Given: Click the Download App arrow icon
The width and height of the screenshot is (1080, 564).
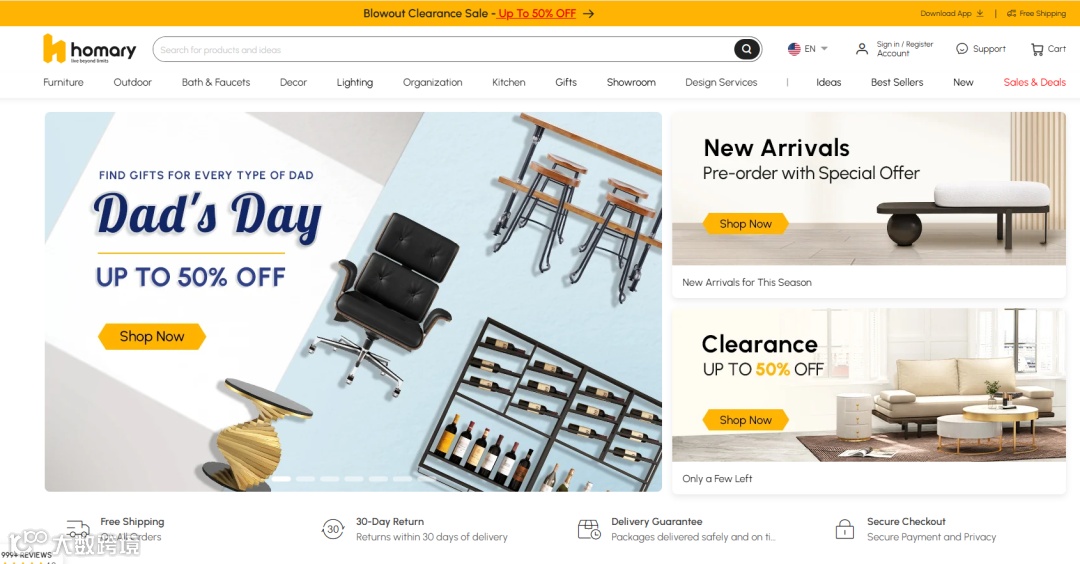Looking at the screenshot, I should click(x=980, y=13).
